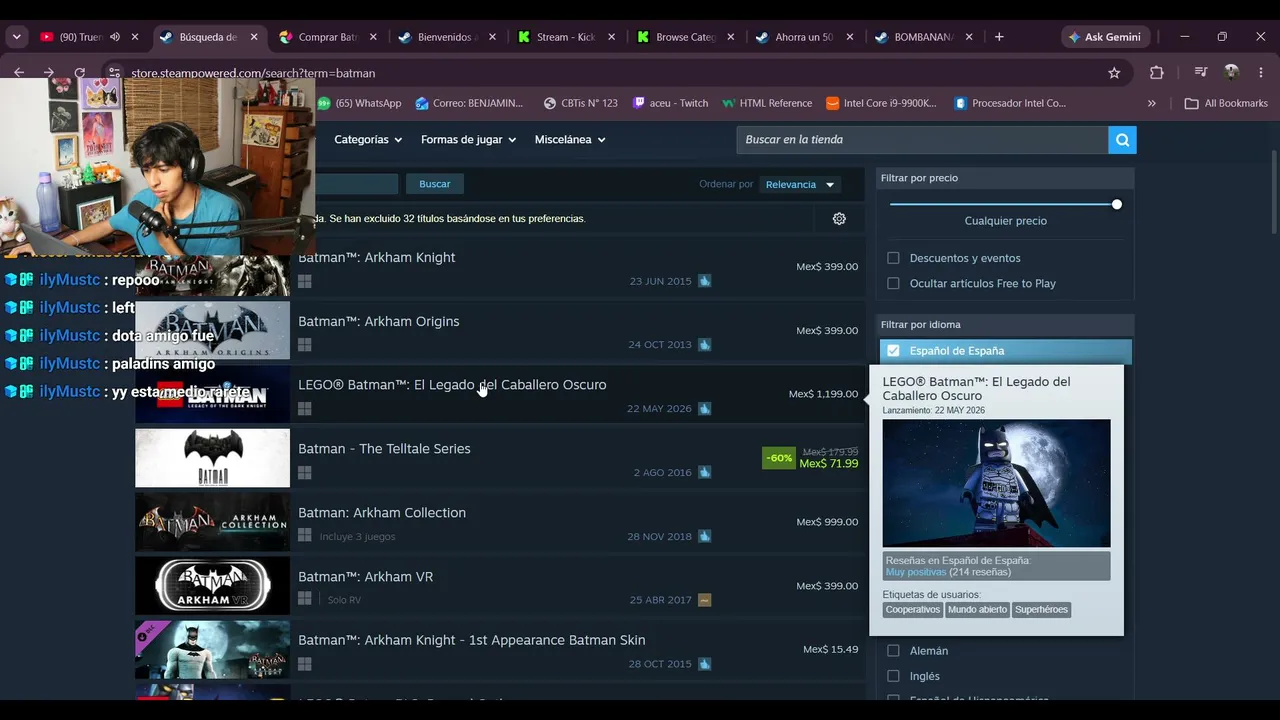
Task: Switch to the Browse Categories Kick tab
Action: click(x=686, y=37)
